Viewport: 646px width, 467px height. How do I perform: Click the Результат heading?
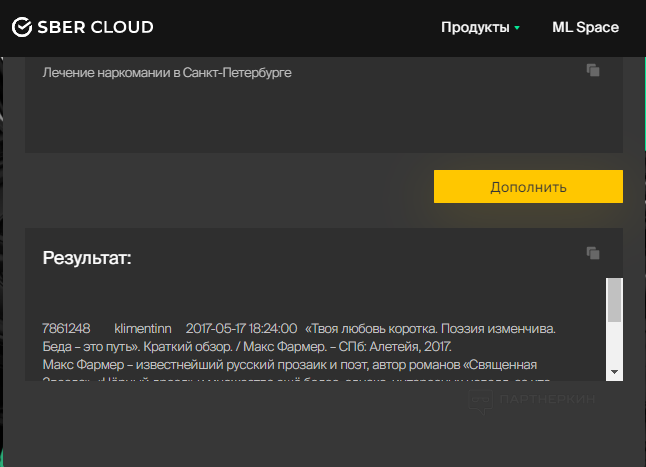click(87, 259)
